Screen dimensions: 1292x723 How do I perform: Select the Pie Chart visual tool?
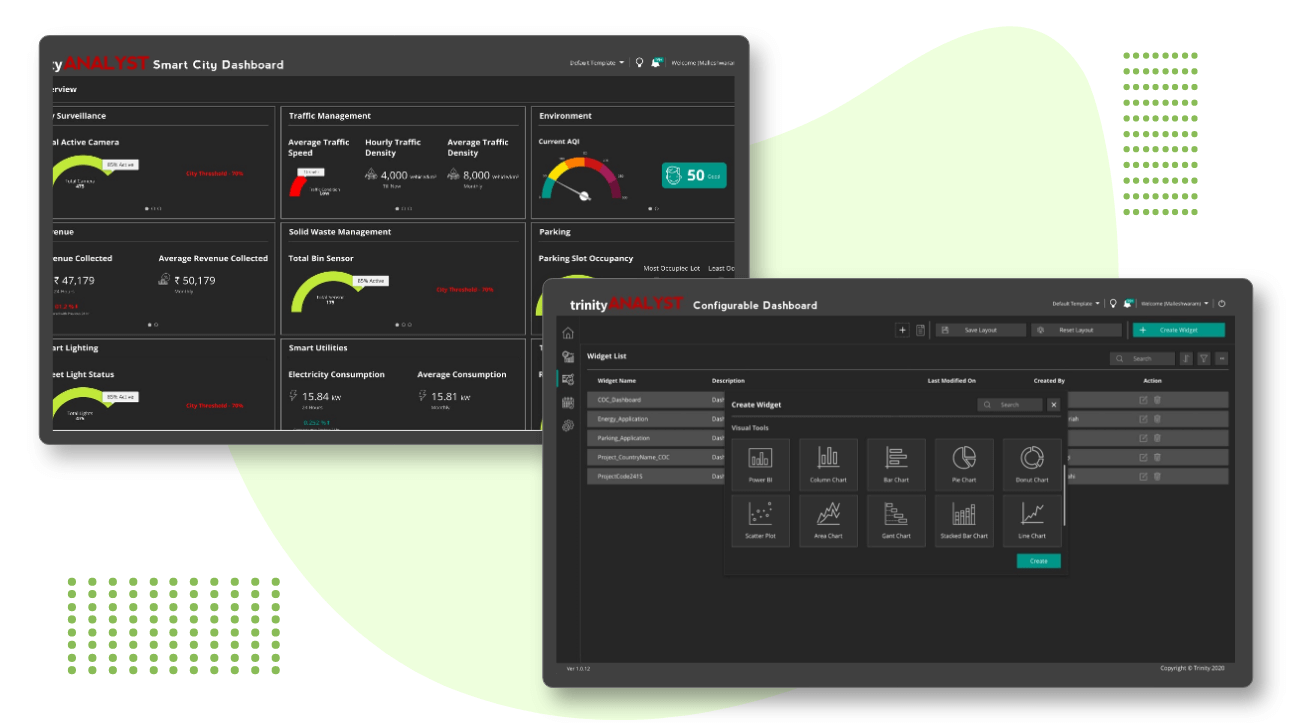pos(964,464)
